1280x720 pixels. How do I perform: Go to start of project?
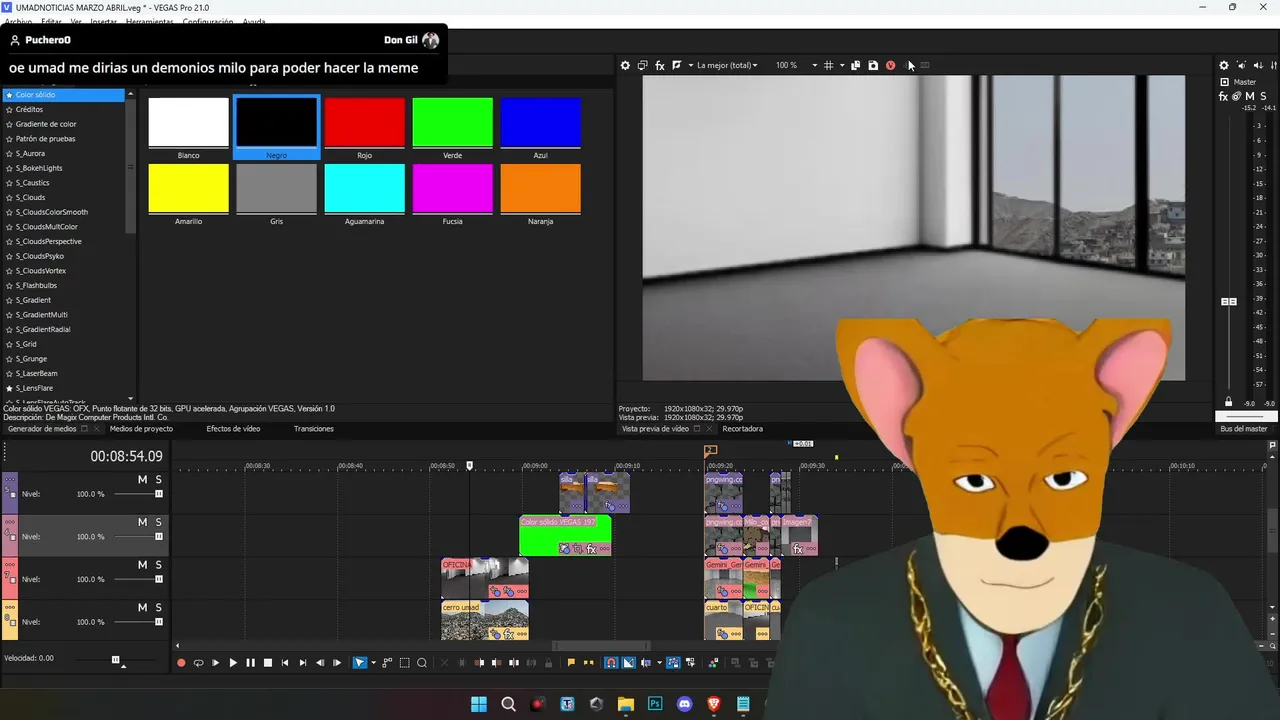pyautogui.click(x=285, y=662)
